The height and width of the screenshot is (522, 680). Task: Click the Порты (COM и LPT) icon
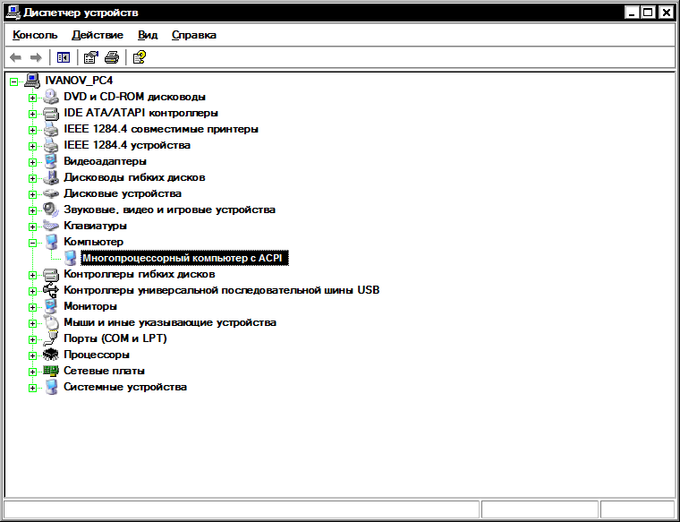click(51, 339)
